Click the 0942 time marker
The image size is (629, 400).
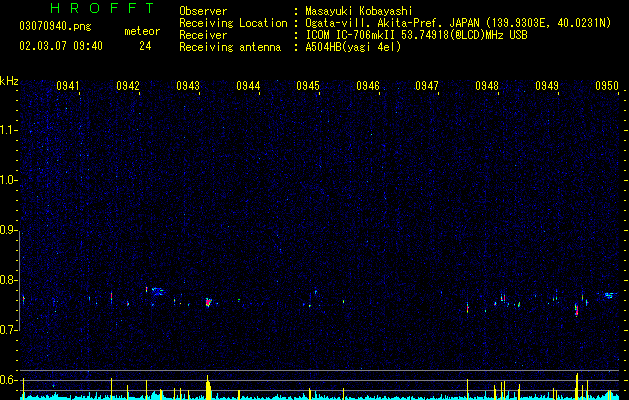[x=128, y=86]
